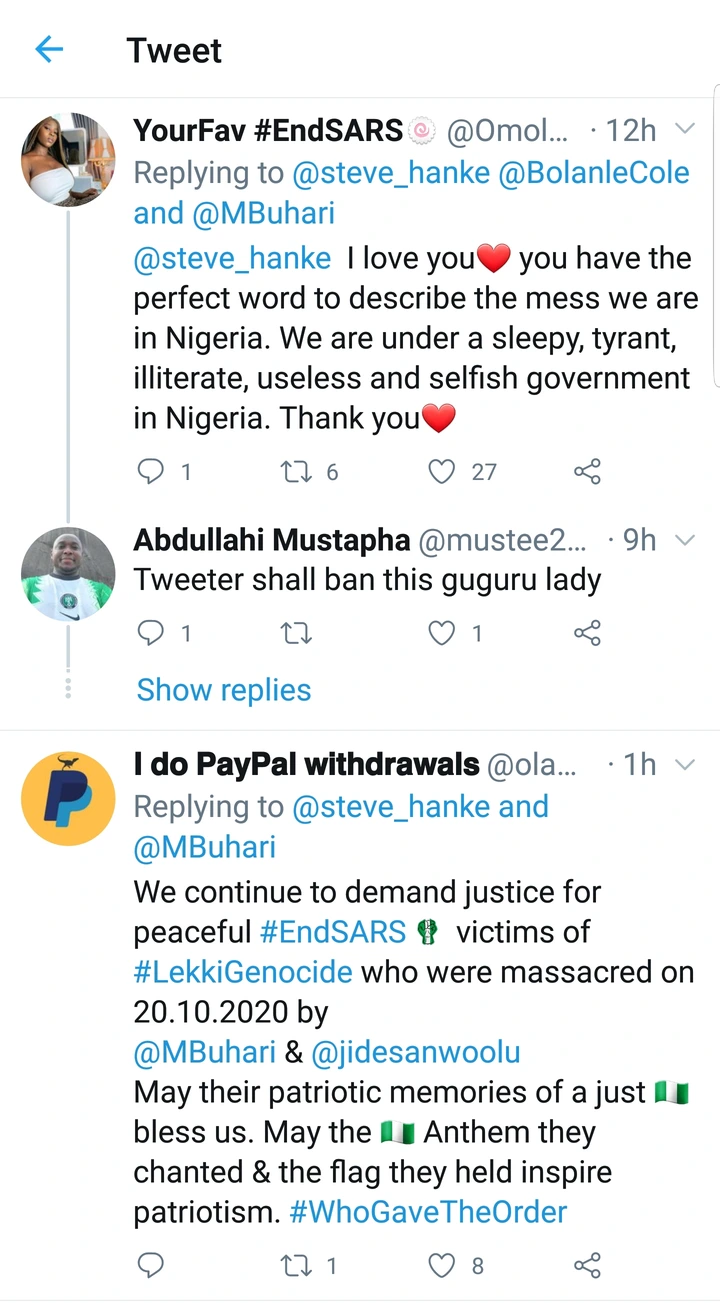Like the YourFav #EndSARS tweet
The width and height of the screenshot is (720, 1304).
441,471
